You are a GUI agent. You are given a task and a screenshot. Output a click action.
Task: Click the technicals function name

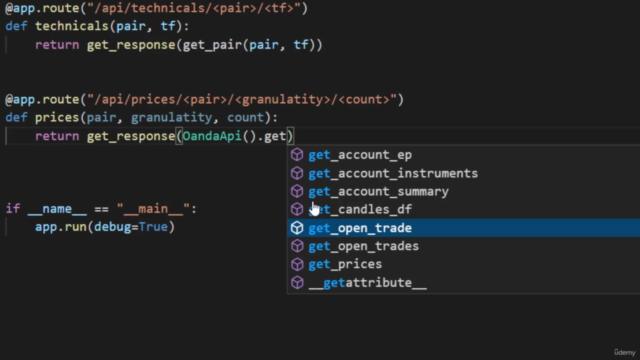pos(71,26)
